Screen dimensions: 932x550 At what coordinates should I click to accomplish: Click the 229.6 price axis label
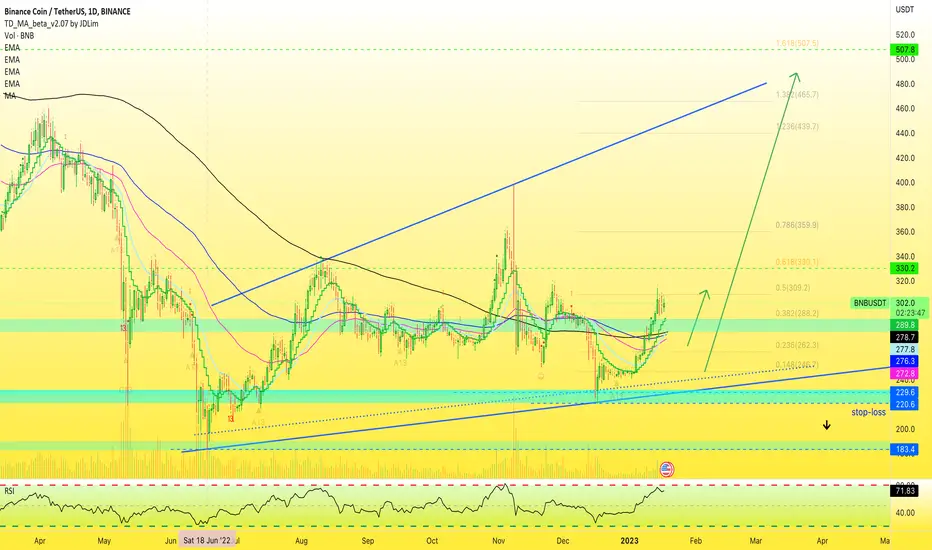tap(904, 392)
